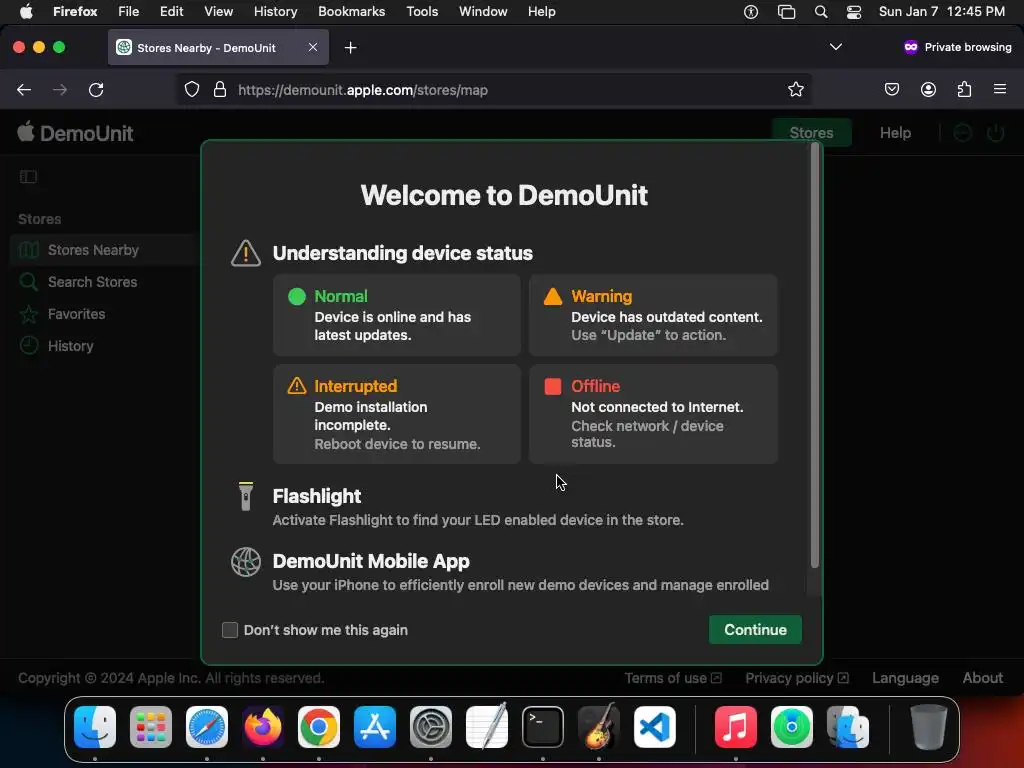Close the Stores Nearby tab
Viewport: 1024px width, 768px height.
(313, 47)
